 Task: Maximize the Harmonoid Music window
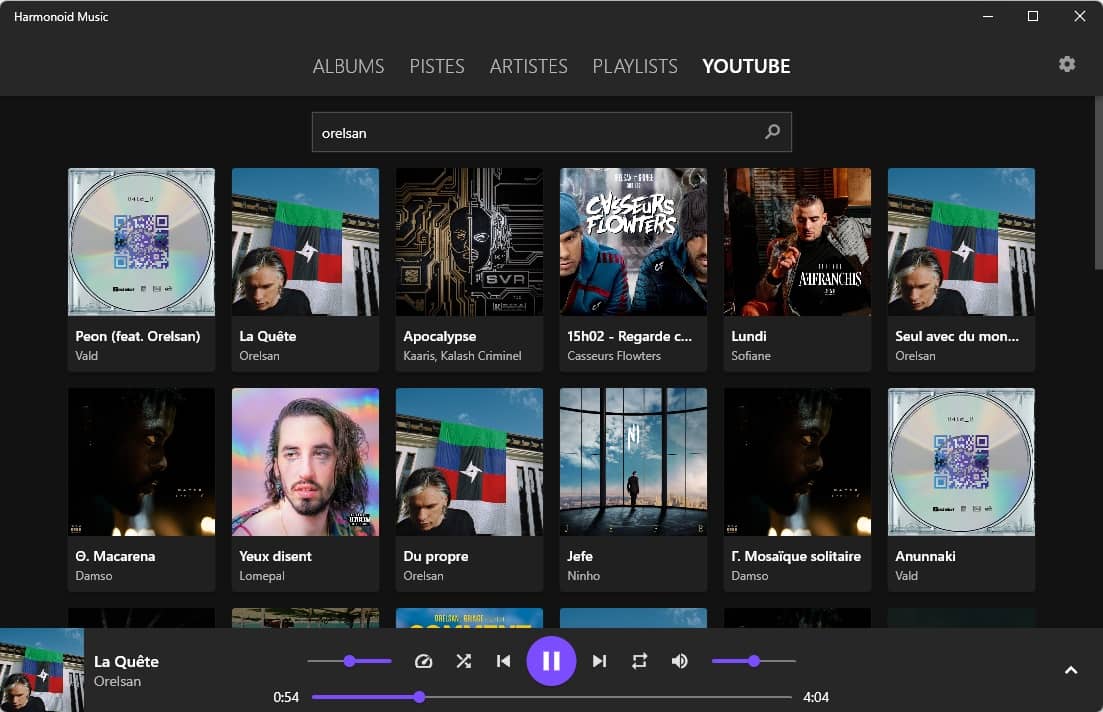click(1033, 16)
